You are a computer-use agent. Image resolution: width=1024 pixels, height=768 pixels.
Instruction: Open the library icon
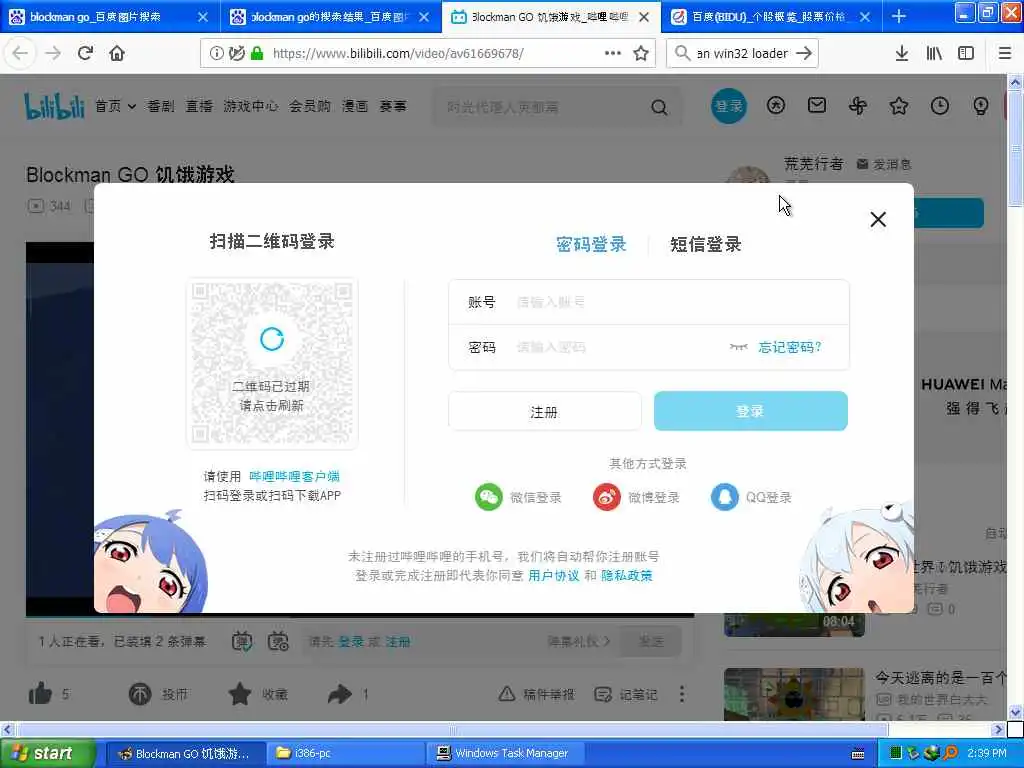tap(934, 54)
